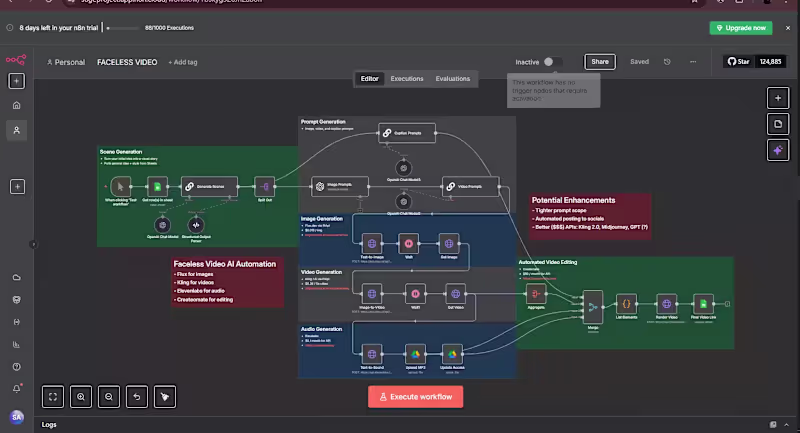Click the Logs panel label
The width and height of the screenshot is (800, 433).
(49, 424)
